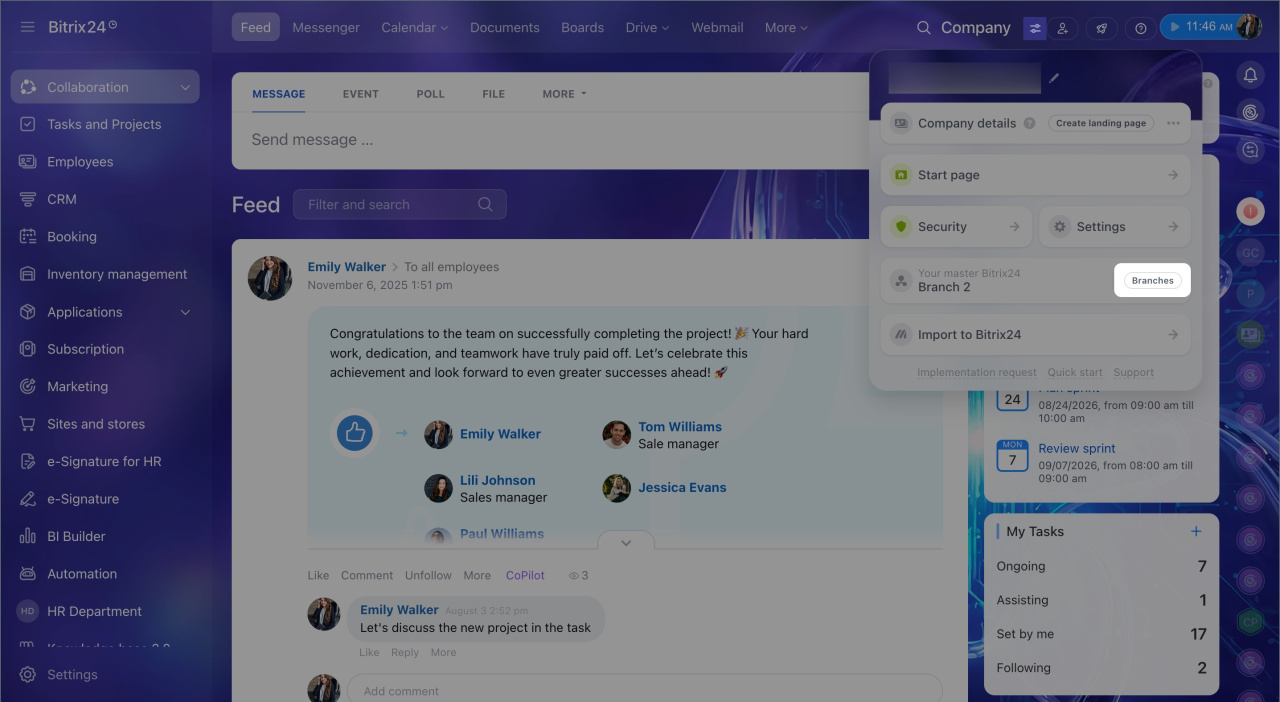The image size is (1280, 702).
Task: Open the GC chat avatar in right bar
Action: tap(1250, 253)
